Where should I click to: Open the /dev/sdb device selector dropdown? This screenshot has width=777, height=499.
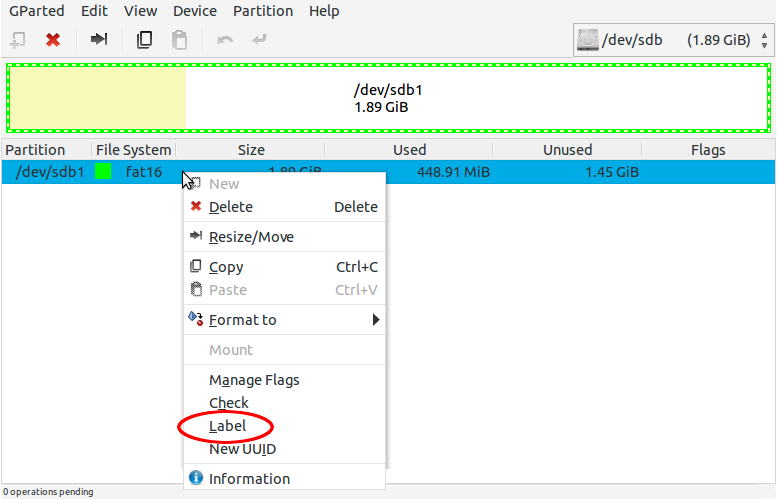[x=673, y=40]
